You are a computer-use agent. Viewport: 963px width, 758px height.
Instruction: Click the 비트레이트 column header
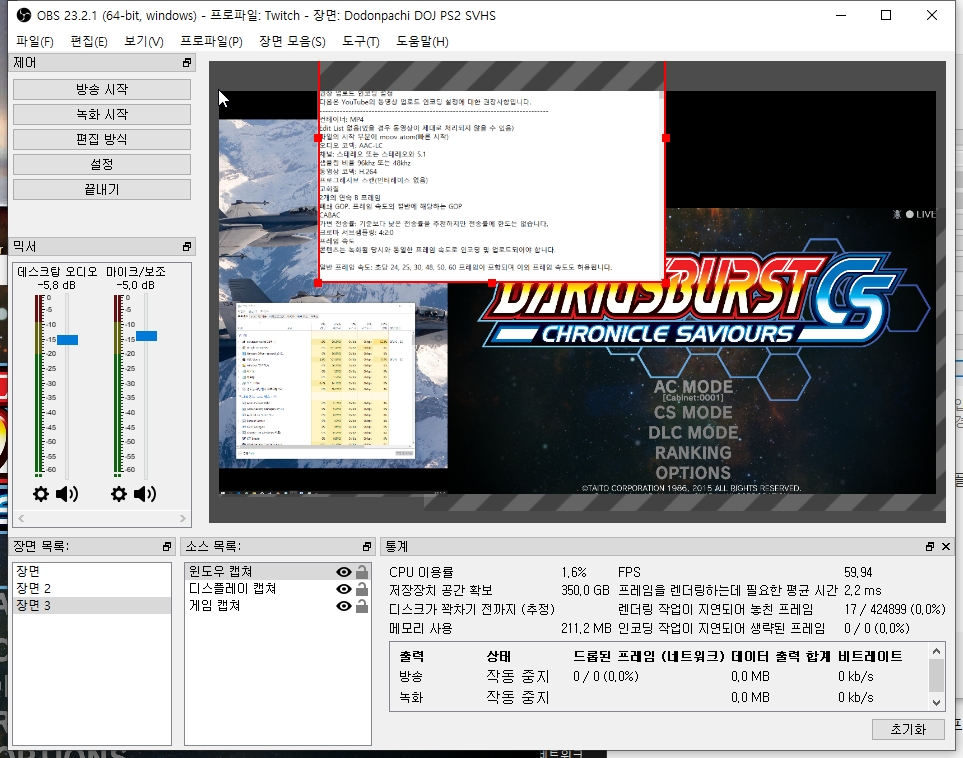click(870, 656)
